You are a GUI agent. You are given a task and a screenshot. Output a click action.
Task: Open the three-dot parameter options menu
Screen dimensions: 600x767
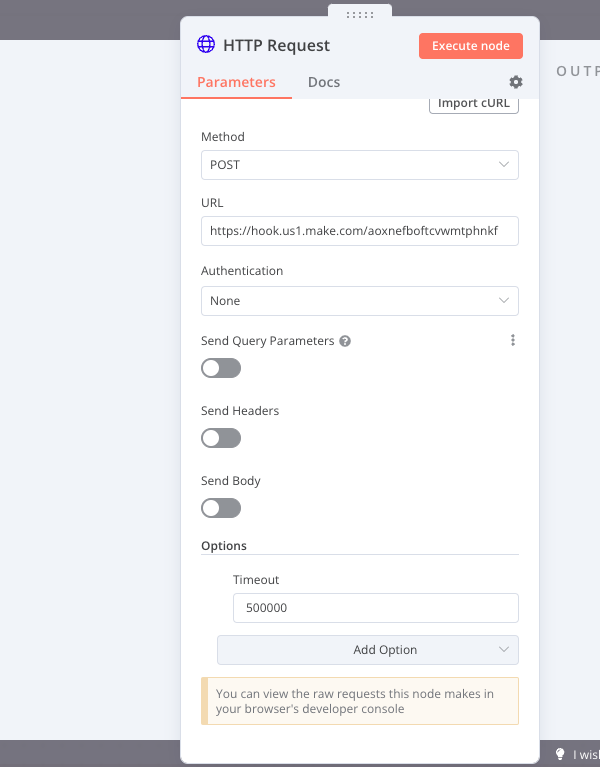coord(513,340)
